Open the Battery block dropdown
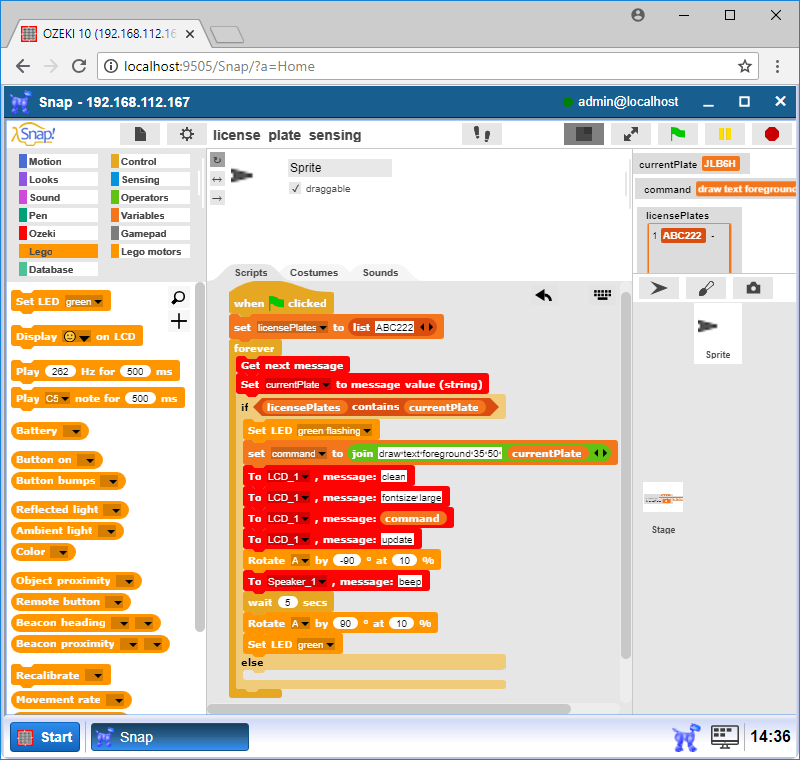The width and height of the screenshot is (800, 760). (76, 432)
